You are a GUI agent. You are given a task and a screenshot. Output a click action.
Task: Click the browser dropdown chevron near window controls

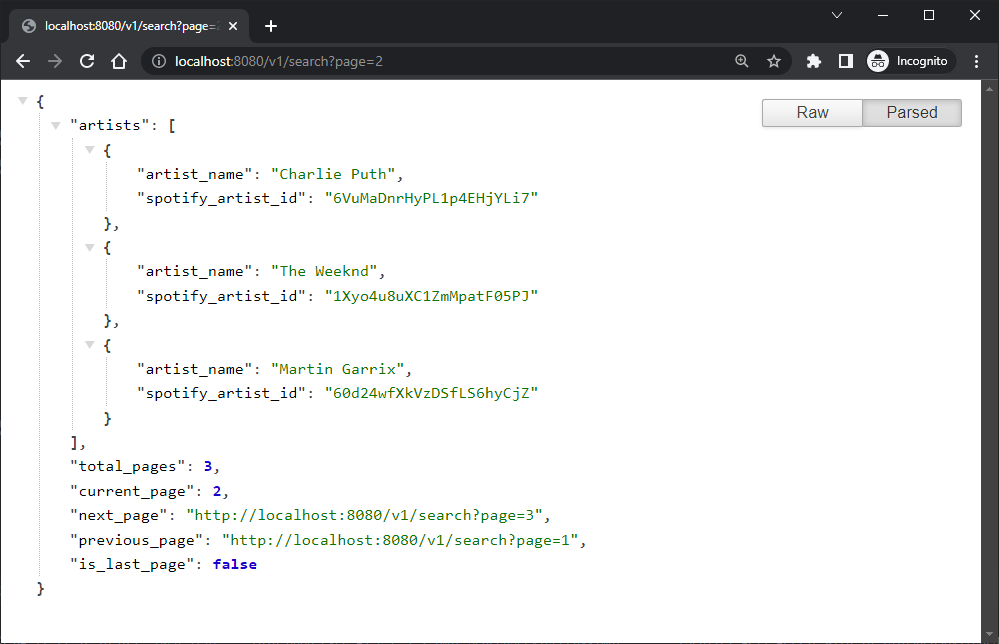(836, 15)
